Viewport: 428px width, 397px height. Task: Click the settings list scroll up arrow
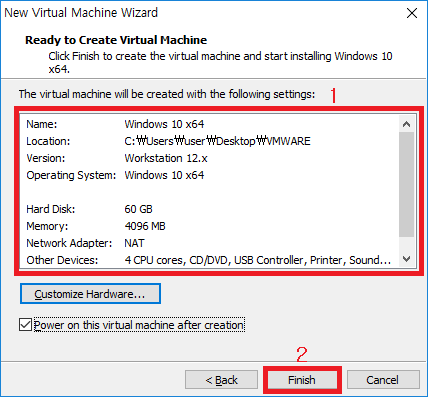click(406, 124)
